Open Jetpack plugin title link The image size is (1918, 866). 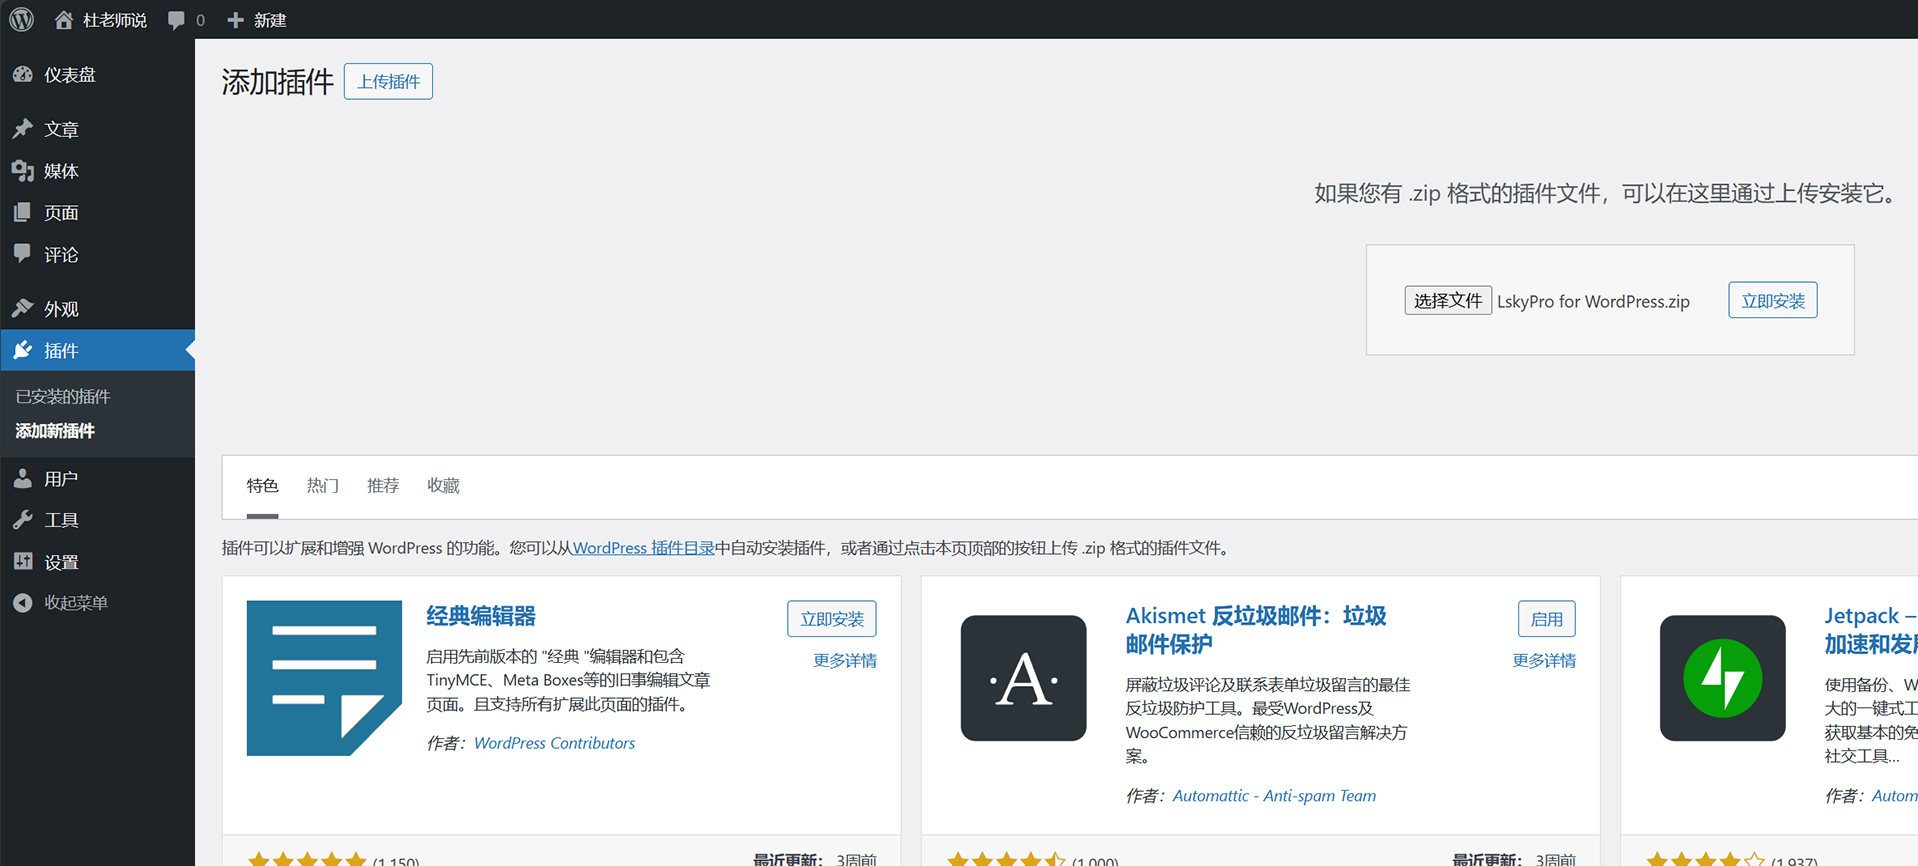coord(1870,630)
